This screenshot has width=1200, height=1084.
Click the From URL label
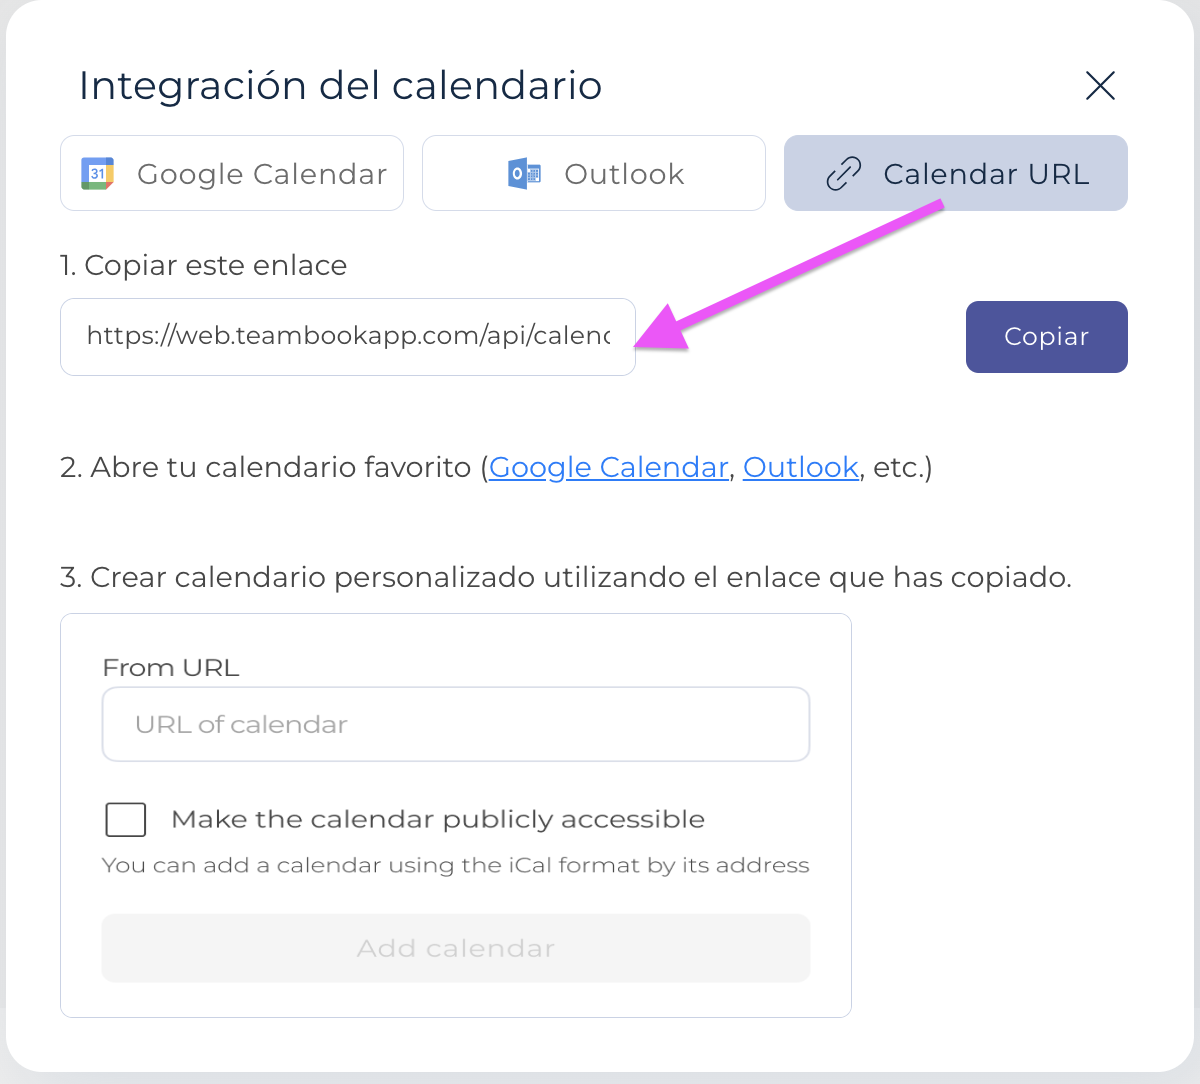(171, 668)
